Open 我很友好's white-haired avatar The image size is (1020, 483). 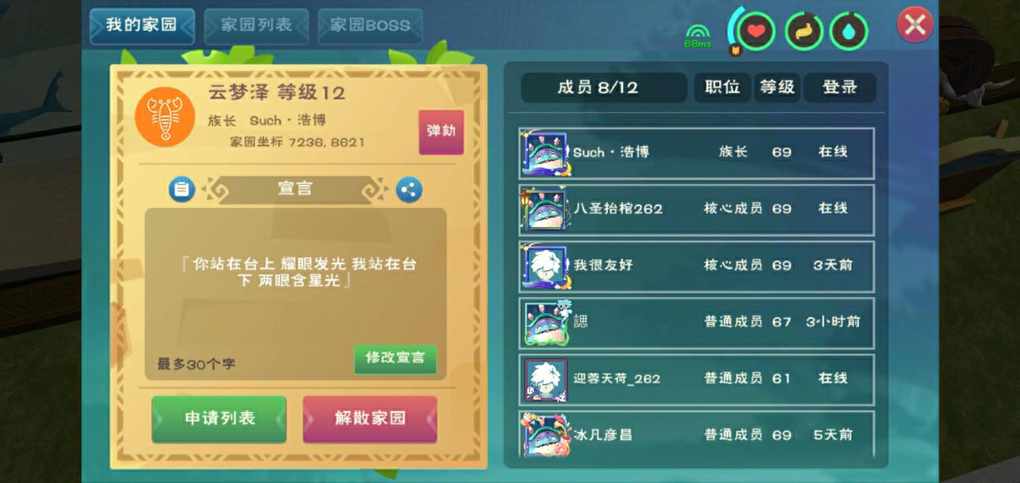tap(545, 266)
